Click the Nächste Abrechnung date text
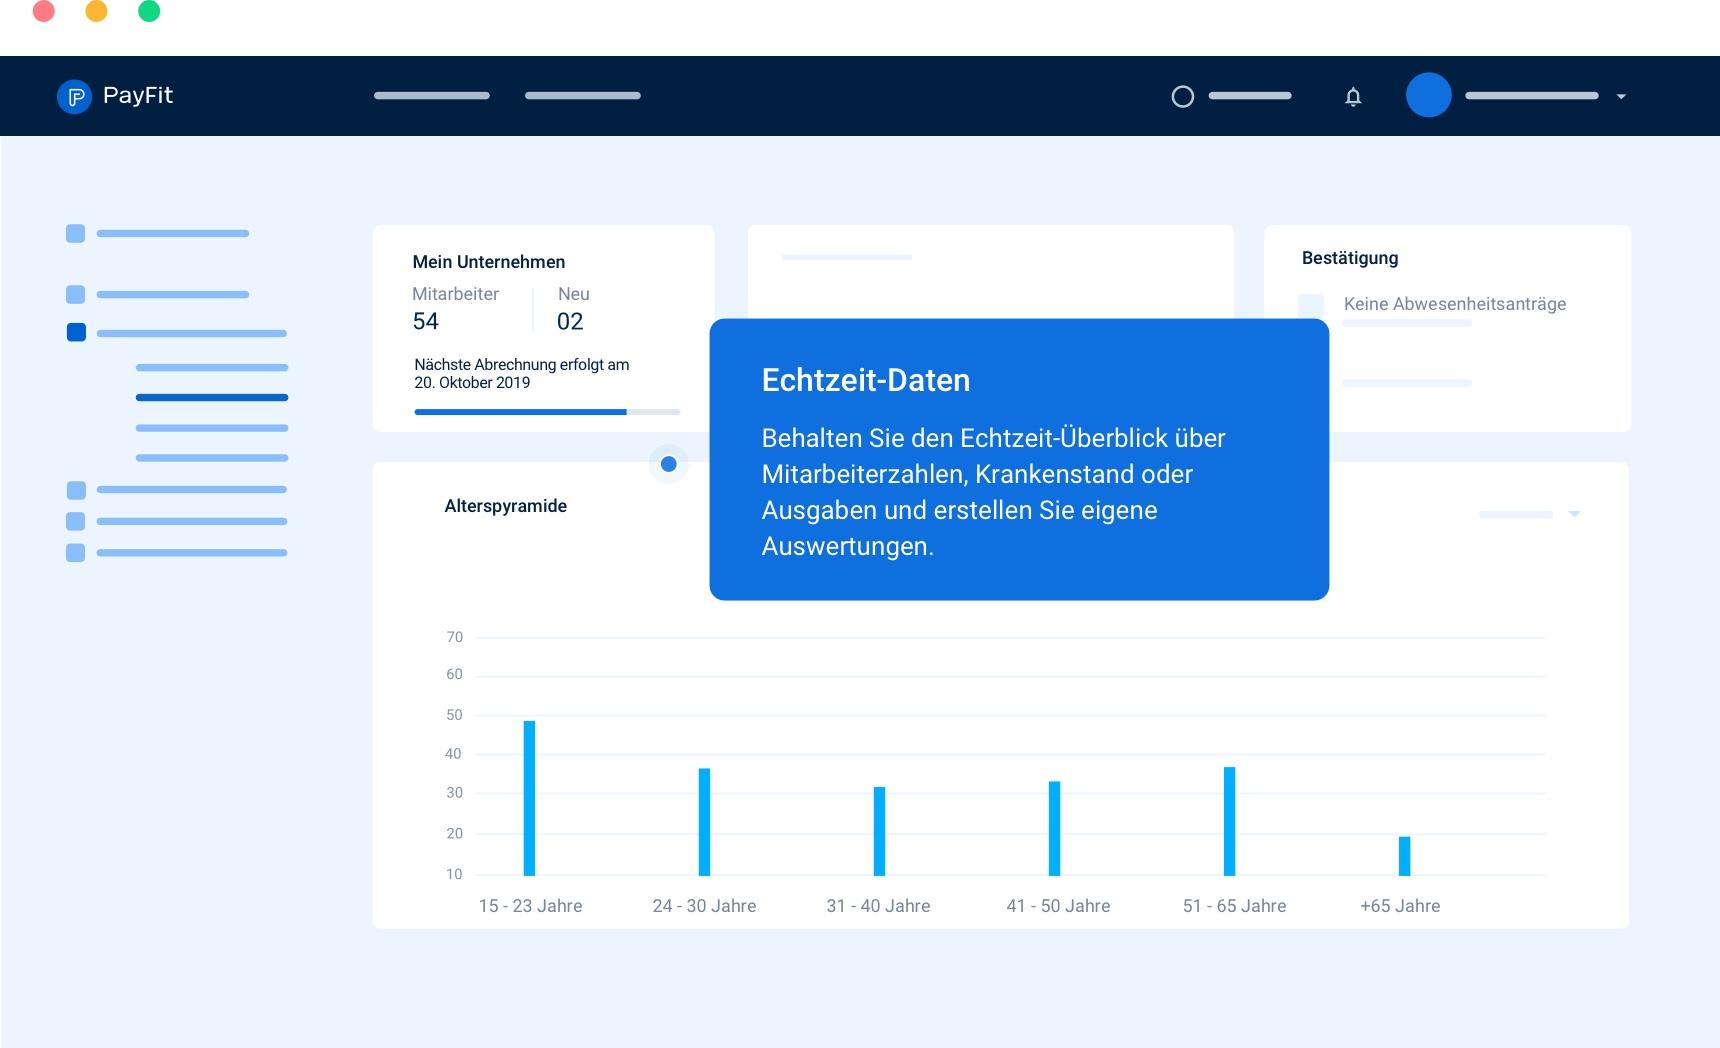Screen dimensions: 1720x1048 522,373
